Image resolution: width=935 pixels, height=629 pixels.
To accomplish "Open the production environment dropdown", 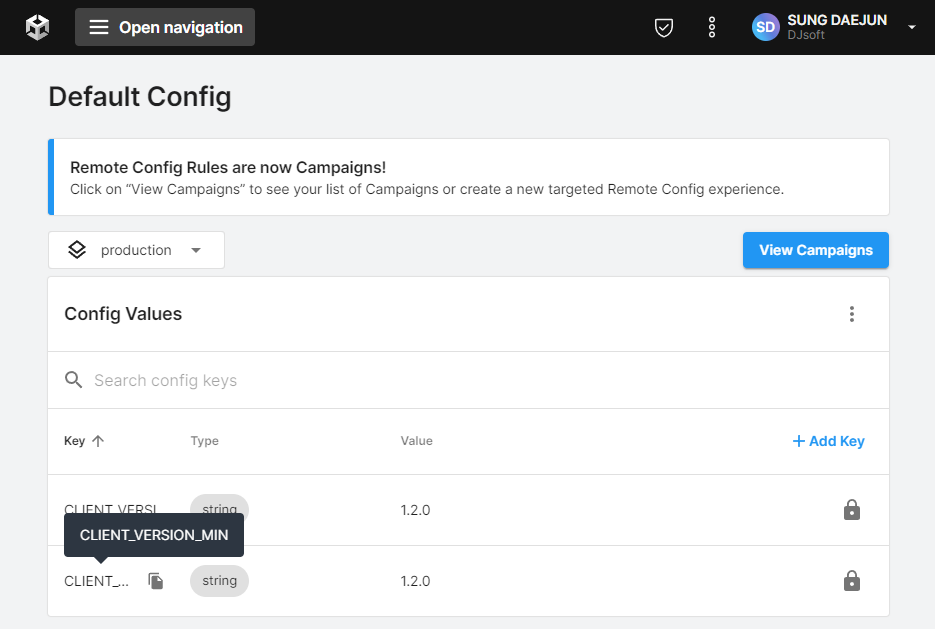I will (136, 250).
